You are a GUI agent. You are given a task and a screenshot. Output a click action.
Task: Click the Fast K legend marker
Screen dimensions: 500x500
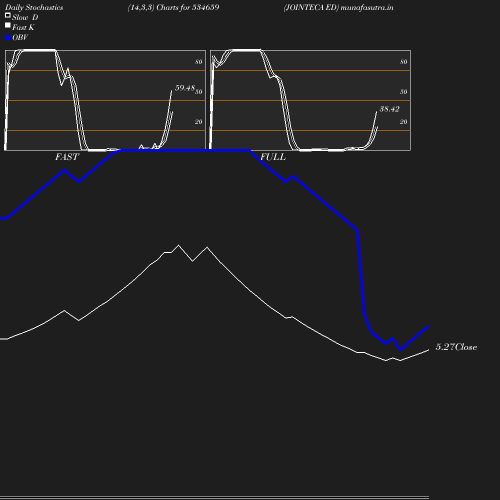(8, 25)
